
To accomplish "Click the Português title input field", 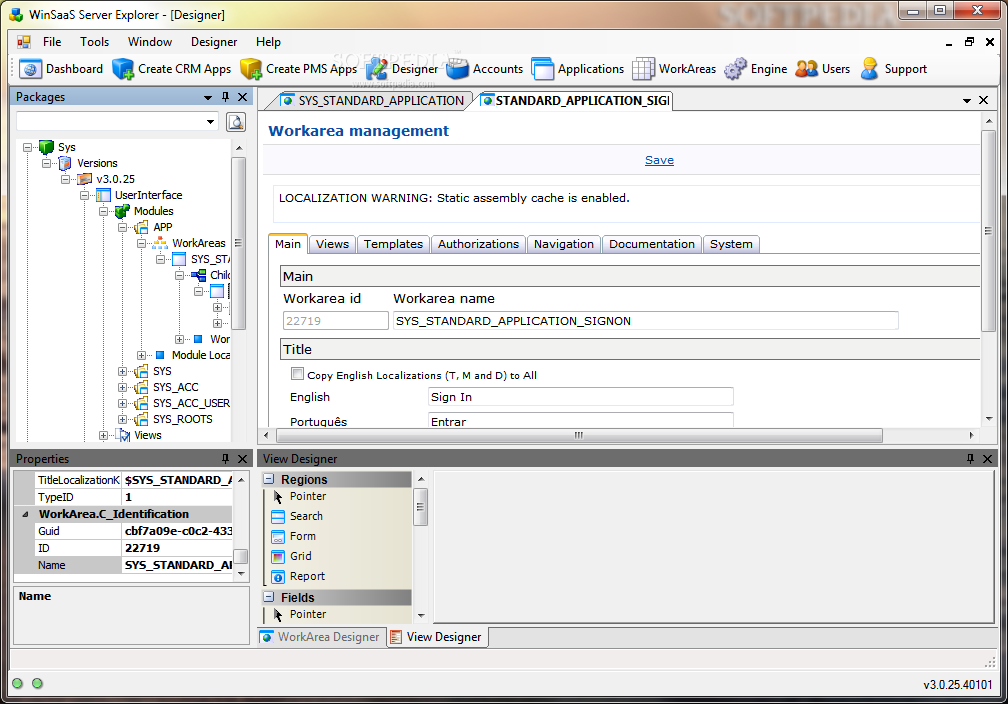I will tap(580, 420).
